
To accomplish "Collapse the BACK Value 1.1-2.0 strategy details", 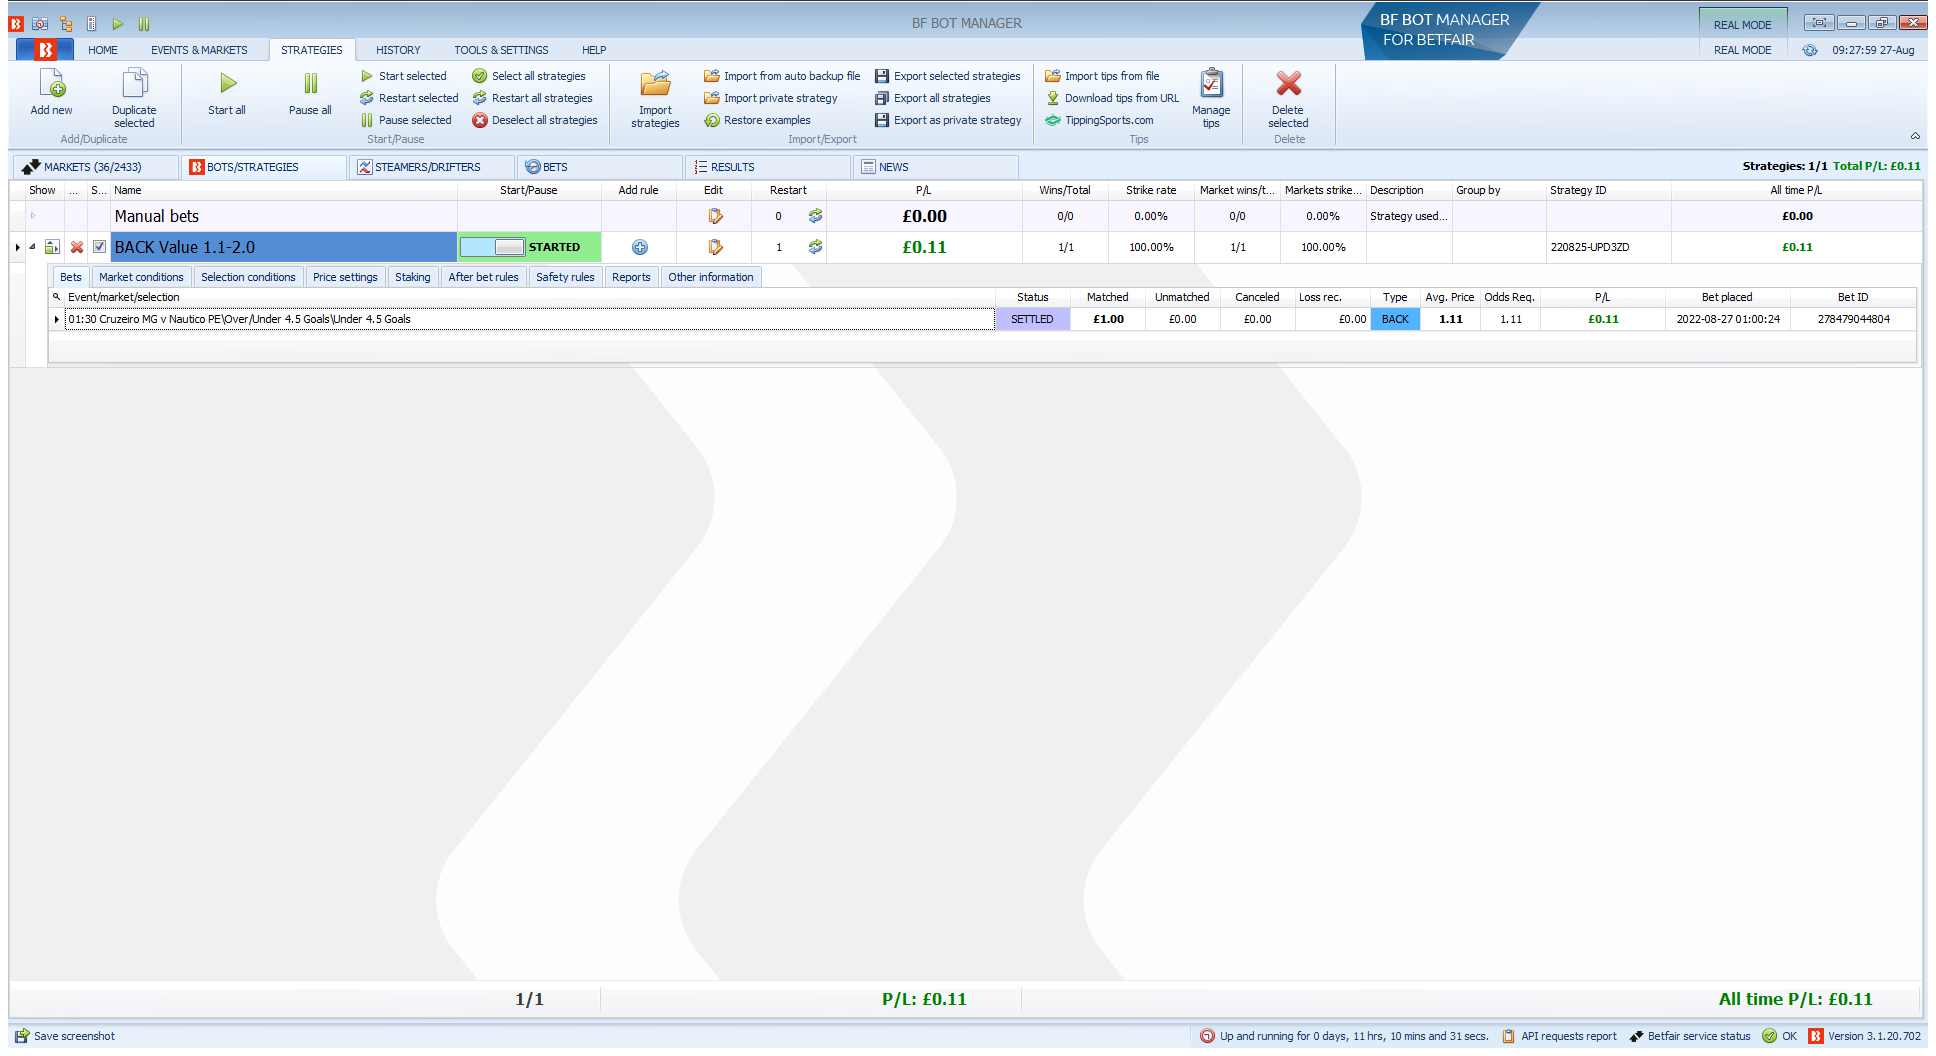I will (x=32, y=247).
